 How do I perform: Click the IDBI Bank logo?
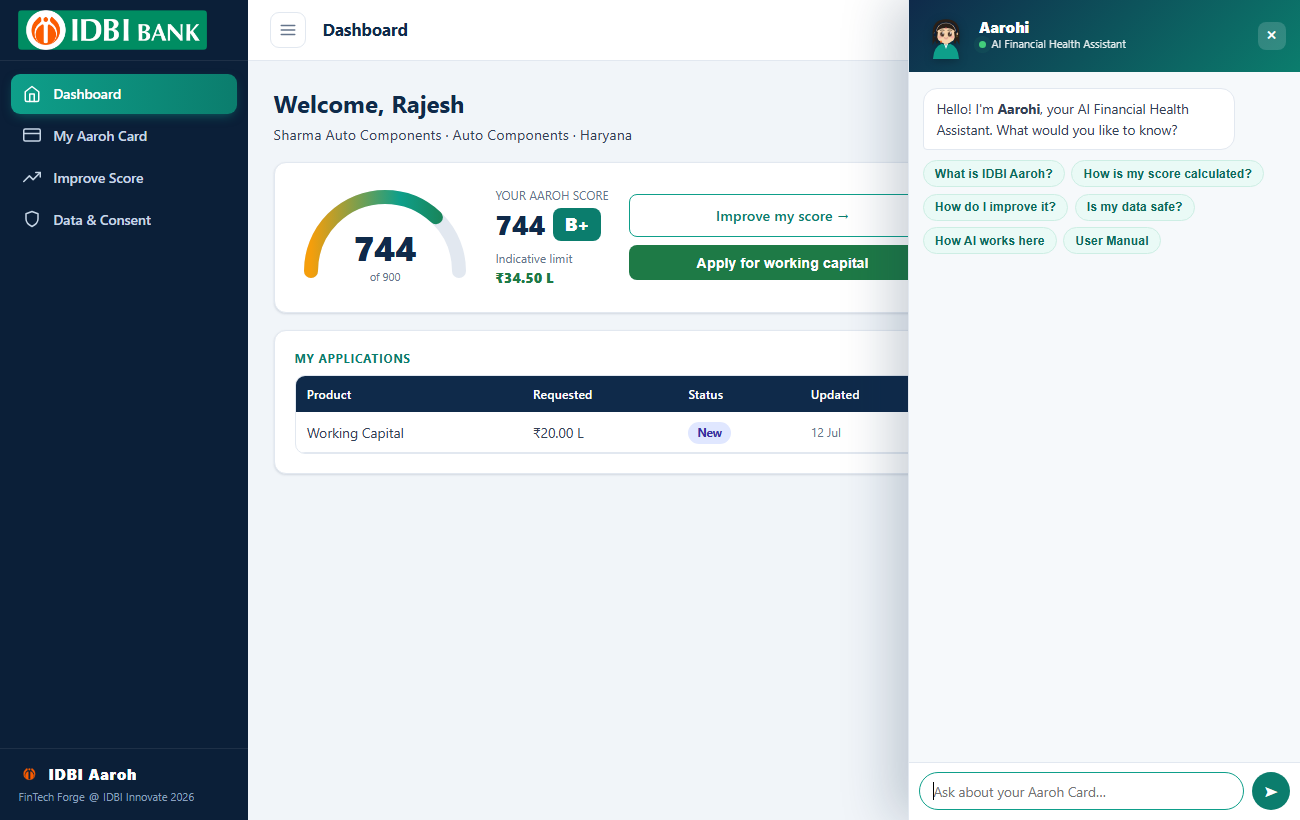[x=112, y=30]
